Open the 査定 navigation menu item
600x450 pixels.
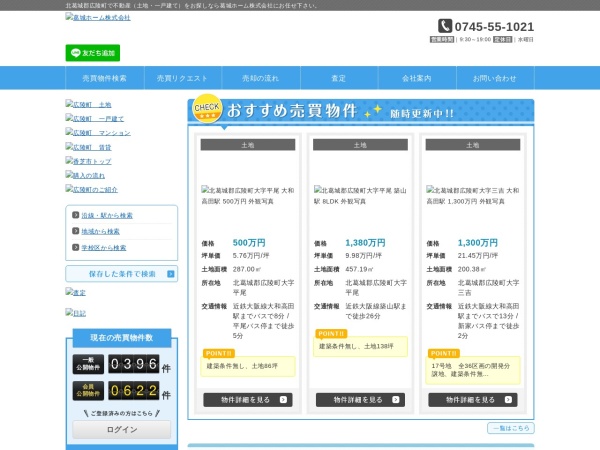pyautogui.click(x=339, y=78)
